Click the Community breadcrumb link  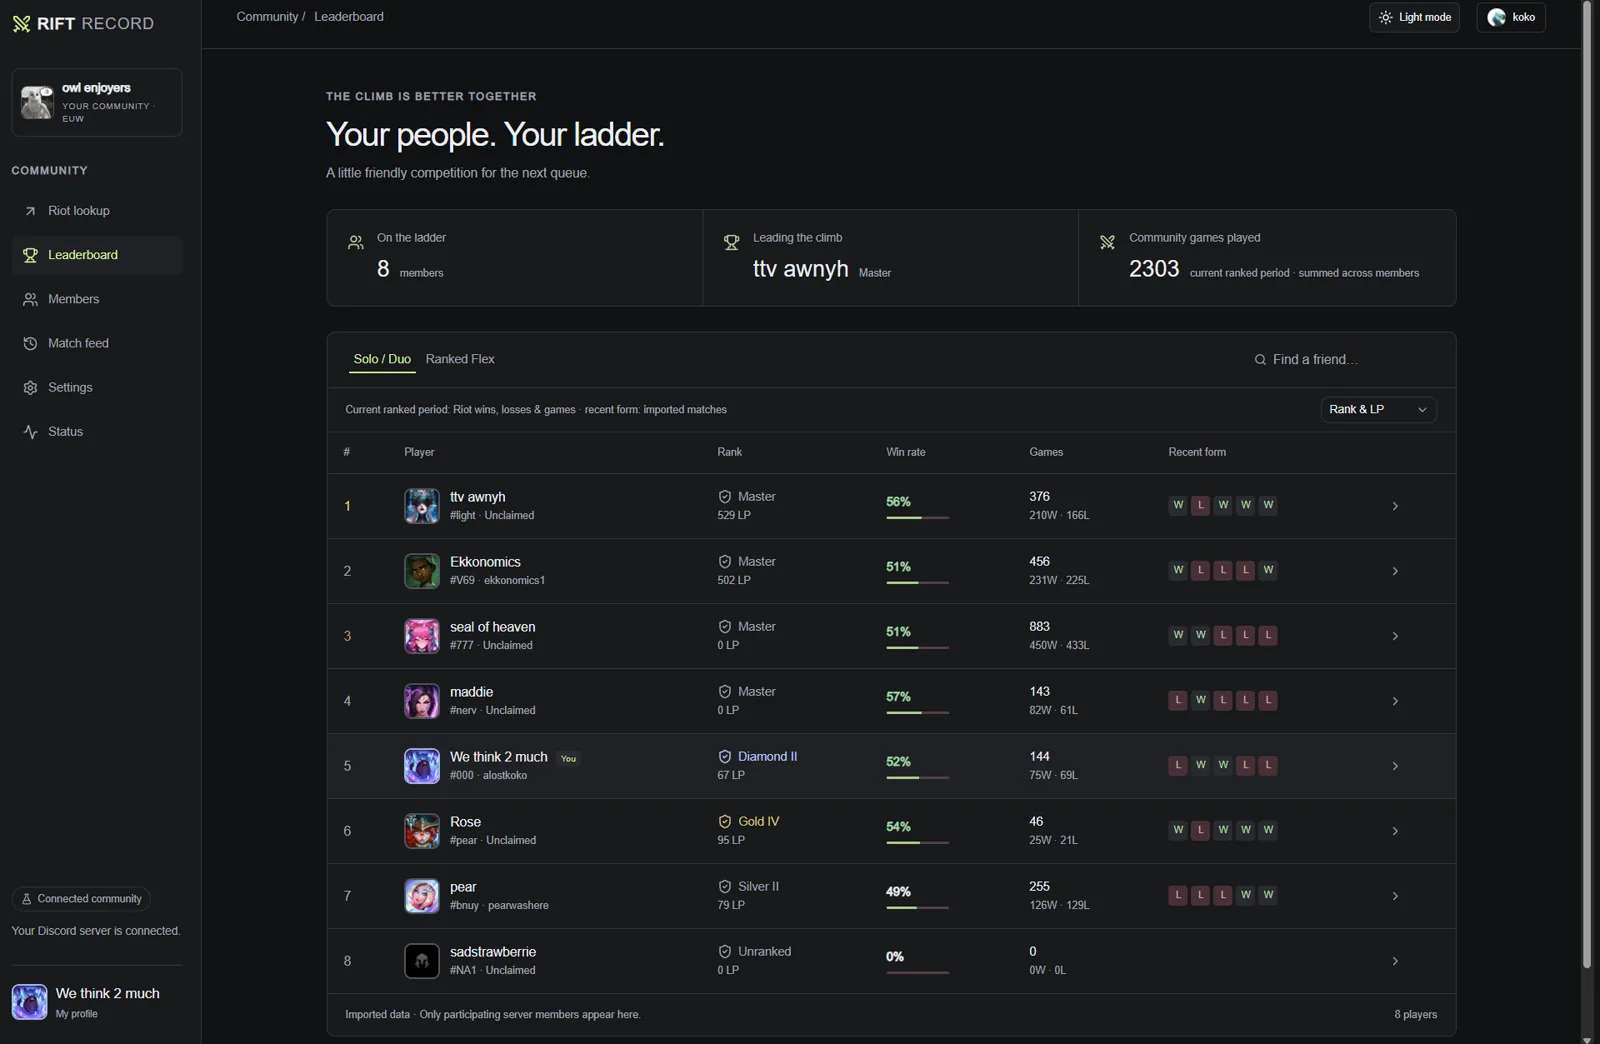[x=267, y=17]
